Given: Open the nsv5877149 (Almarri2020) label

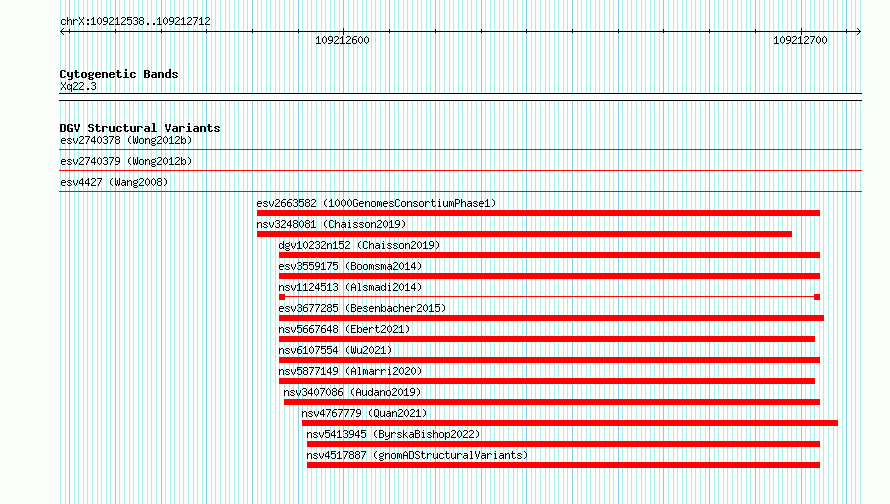Looking at the screenshot, I should coord(350,371).
